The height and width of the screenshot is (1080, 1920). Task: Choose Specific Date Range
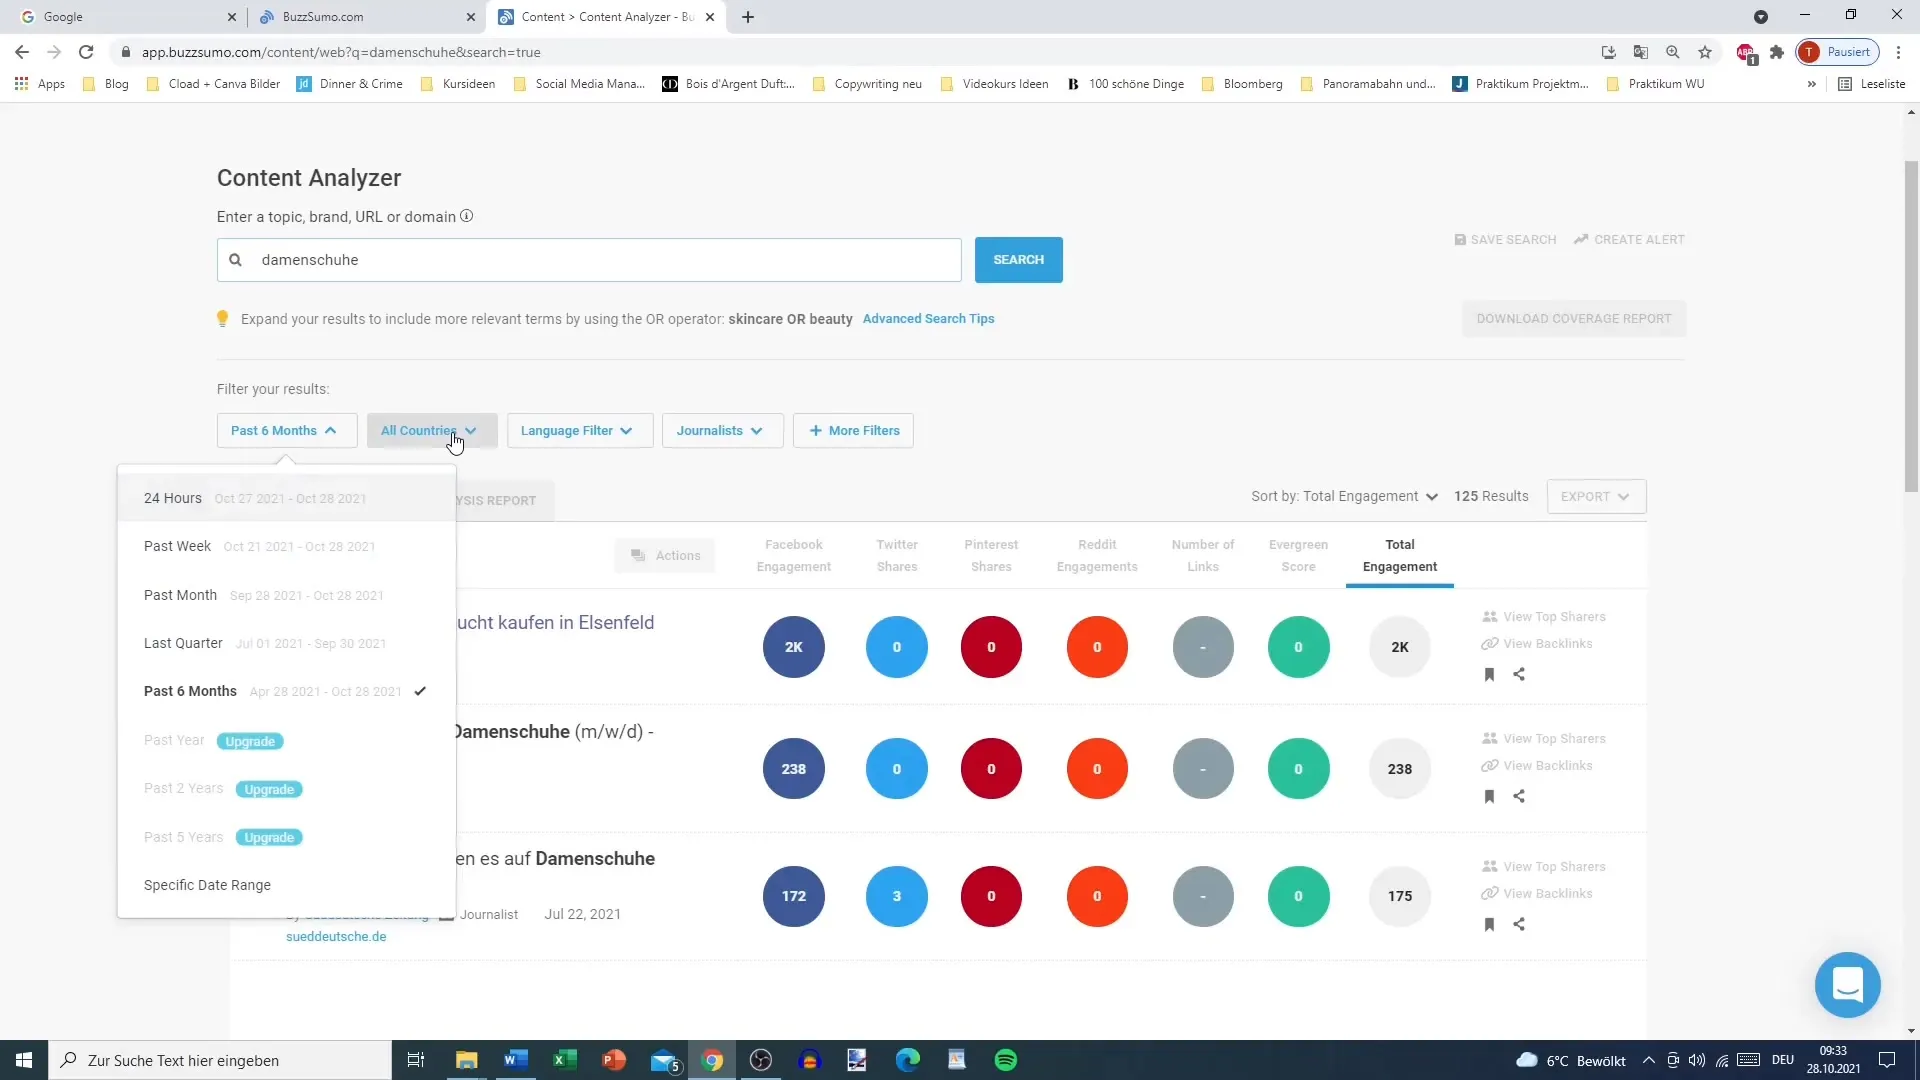pyautogui.click(x=286, y=885)
